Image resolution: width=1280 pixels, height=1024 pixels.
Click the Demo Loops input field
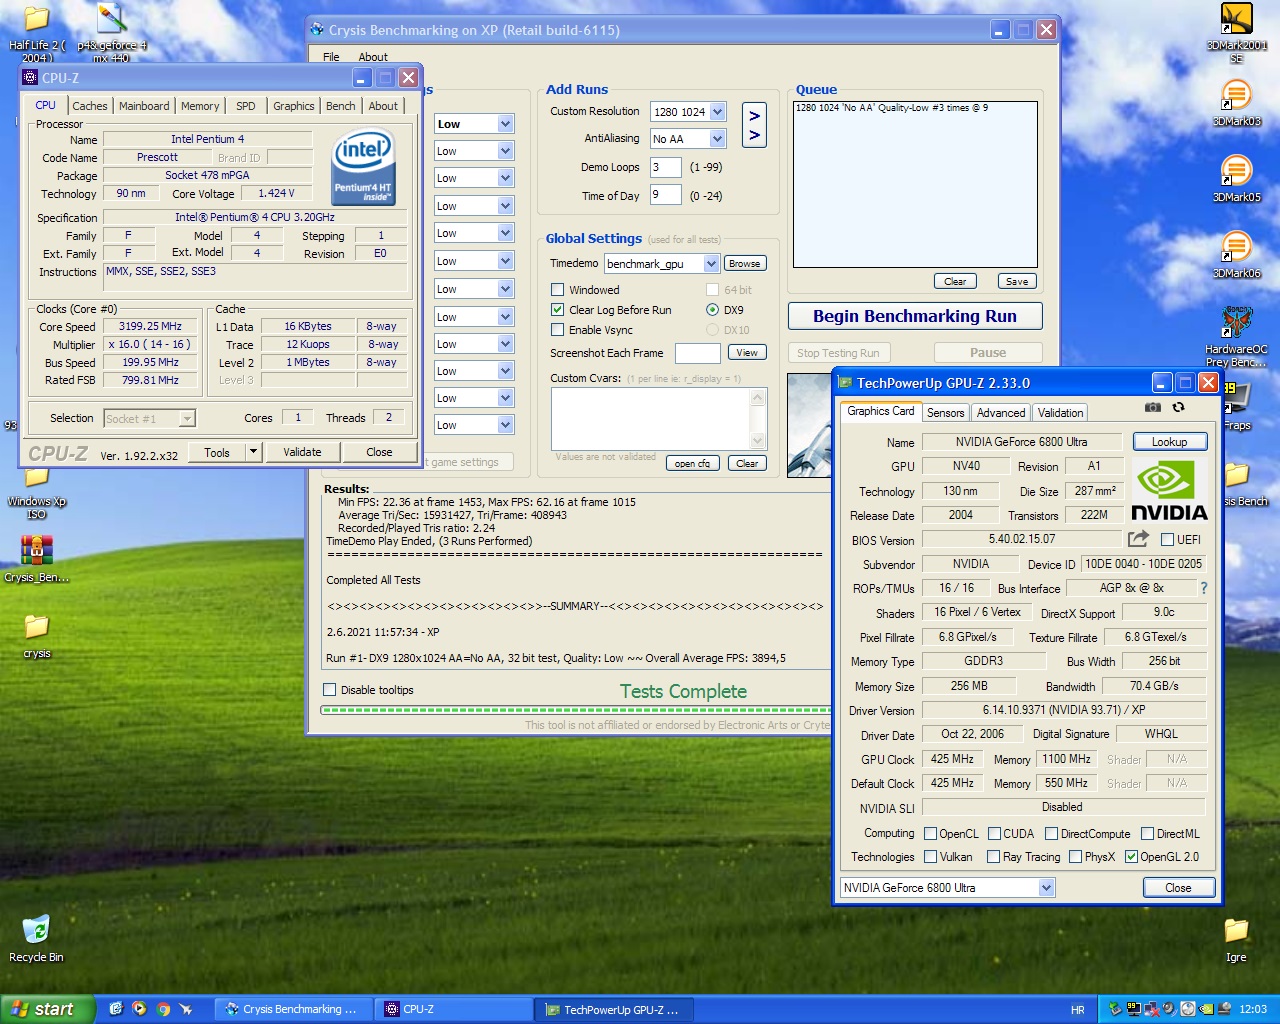tap(665, 168)
